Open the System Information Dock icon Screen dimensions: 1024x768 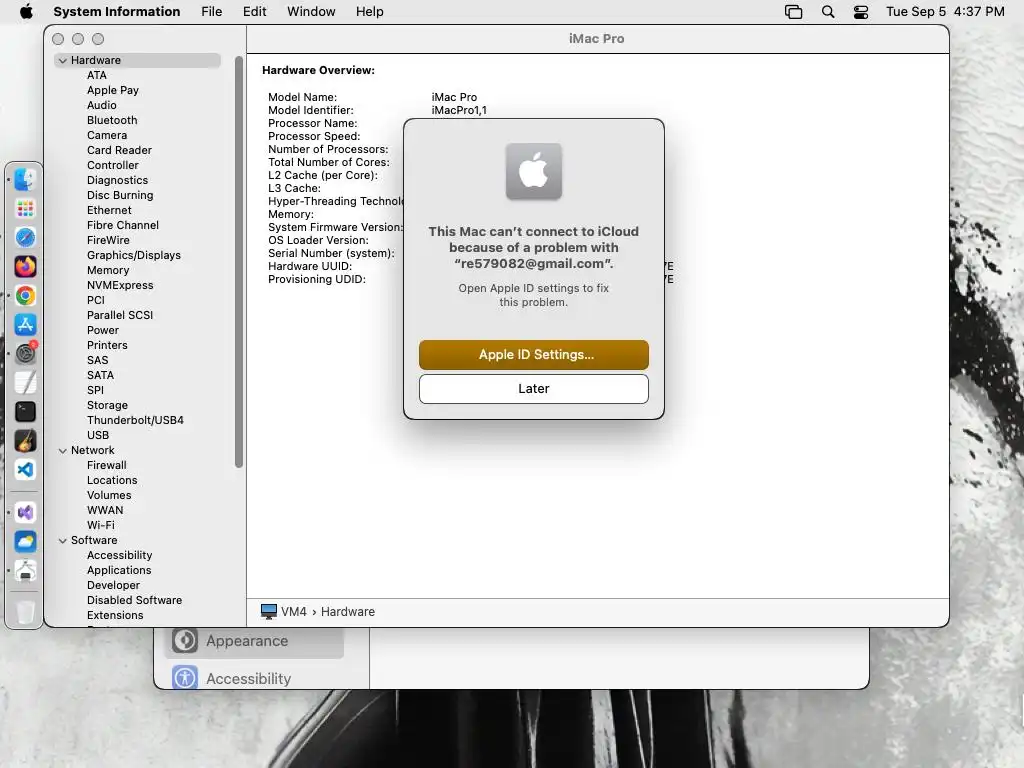click(25, 571)
